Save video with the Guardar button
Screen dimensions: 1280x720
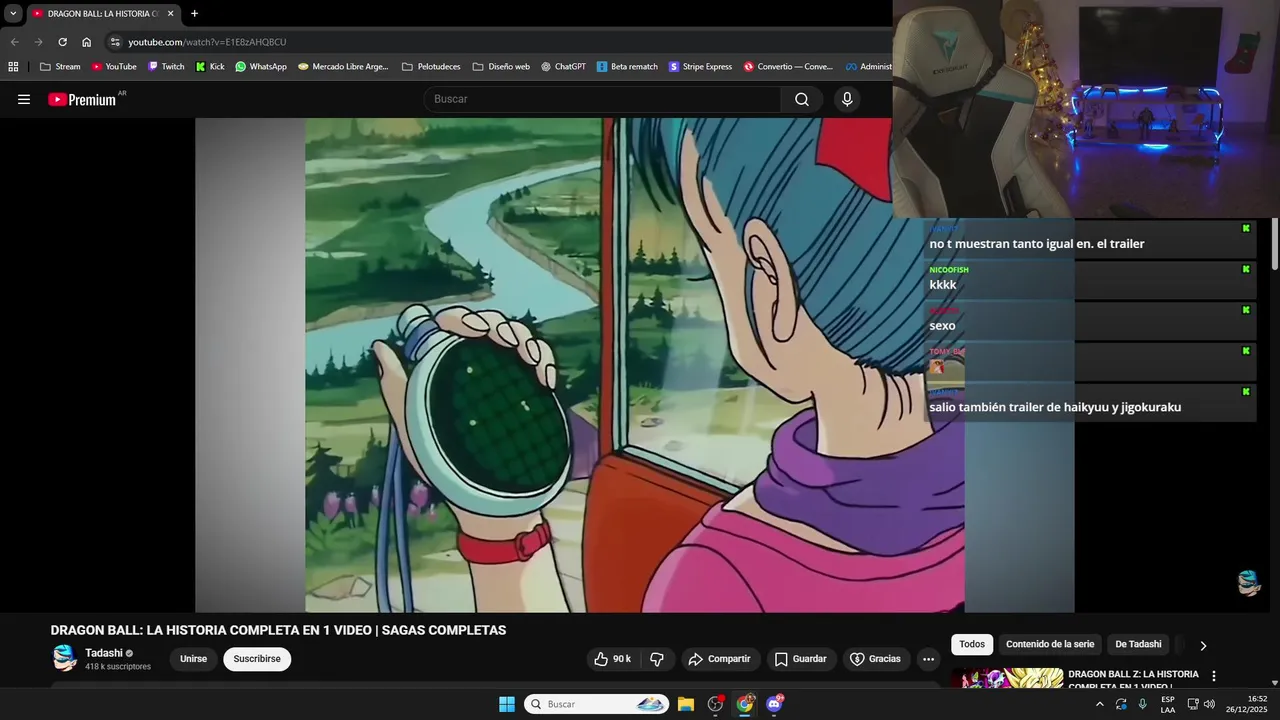click(x=802, y=659)
